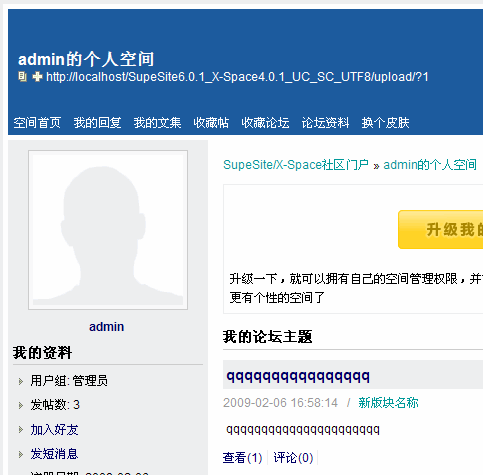Click the arrow bullet beside 发短消息
The height and width of the screenshot is (475, 483).
point(21,454)
